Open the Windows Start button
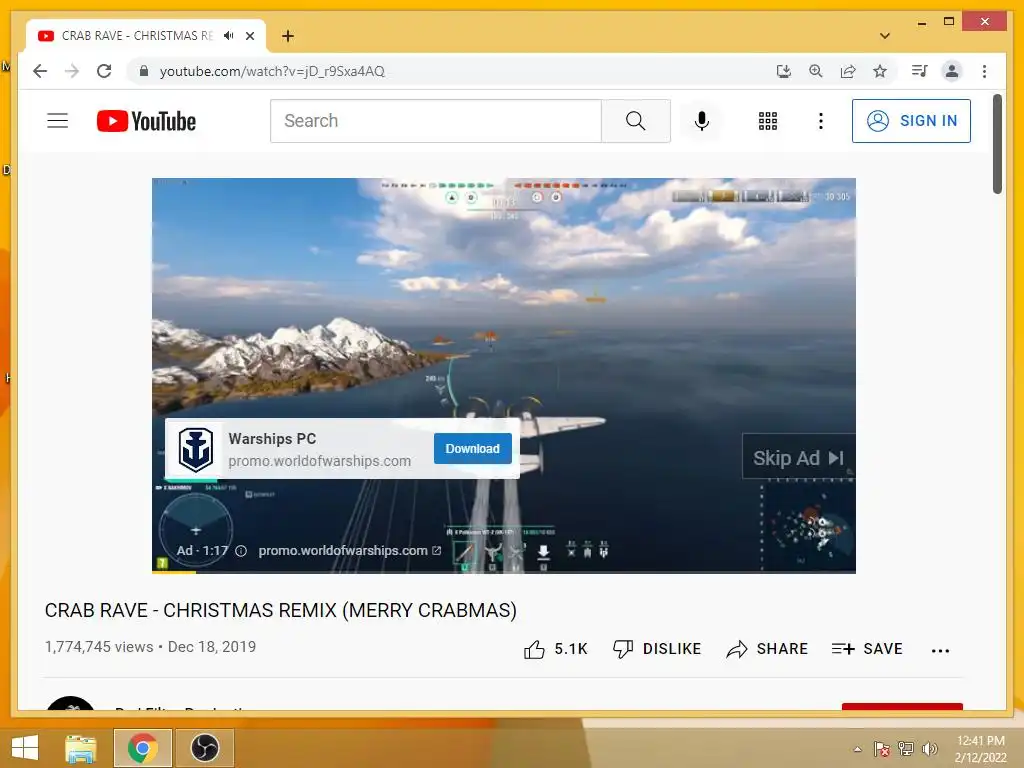The image size is (1024, 768). tap(25, 748)
